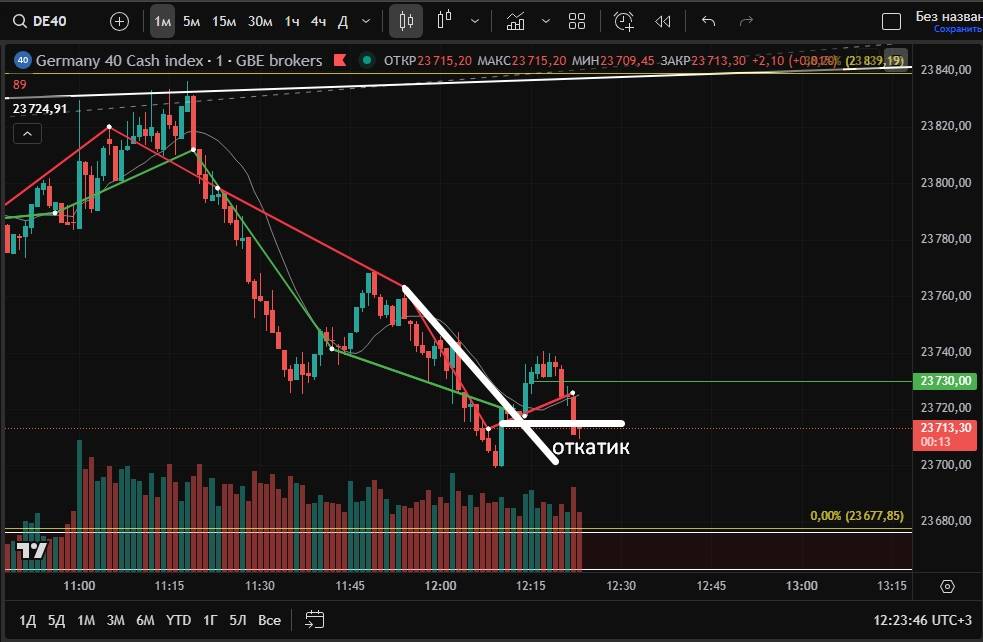Open the Indicators panel icon

pyautogui.click(x=516, y=21)
